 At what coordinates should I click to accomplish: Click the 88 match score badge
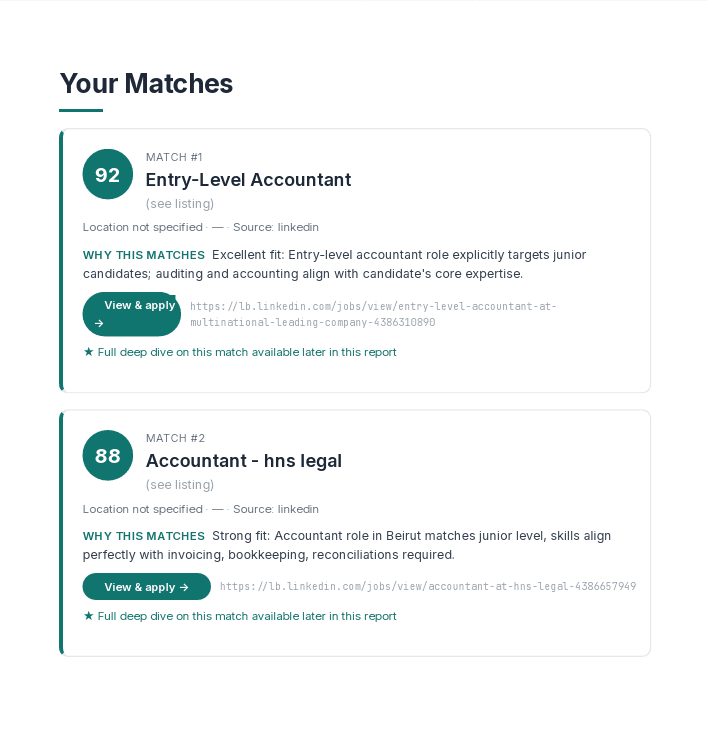point(108,455)
